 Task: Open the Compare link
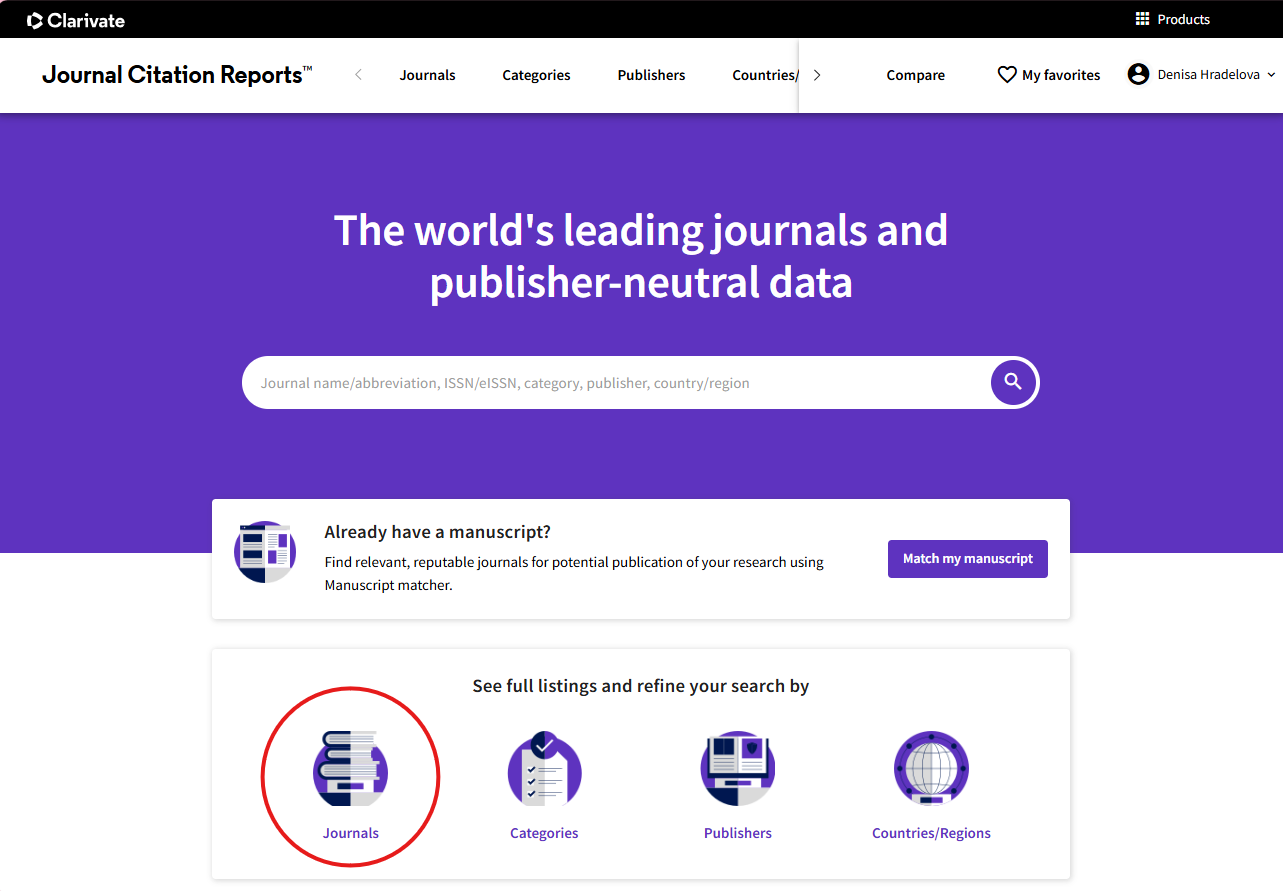tap(915, 75)
